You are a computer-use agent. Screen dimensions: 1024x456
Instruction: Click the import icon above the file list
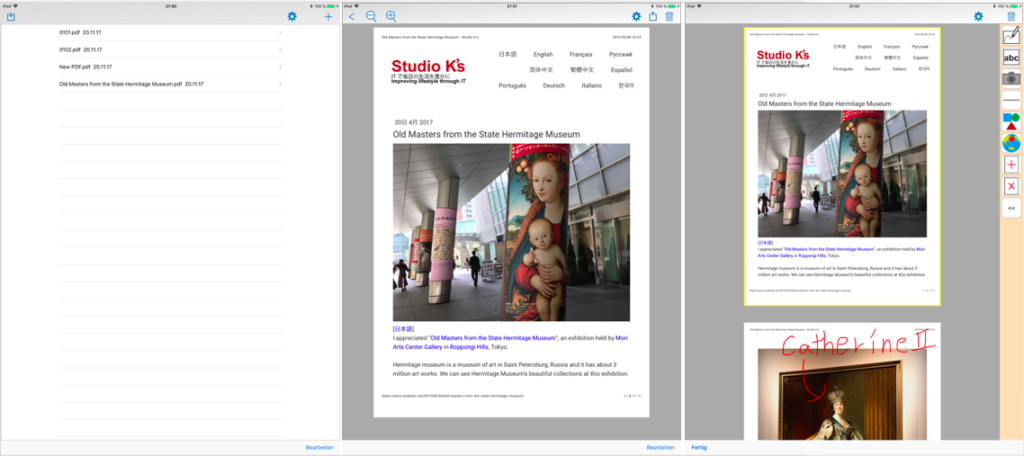(x=11, y=16)
